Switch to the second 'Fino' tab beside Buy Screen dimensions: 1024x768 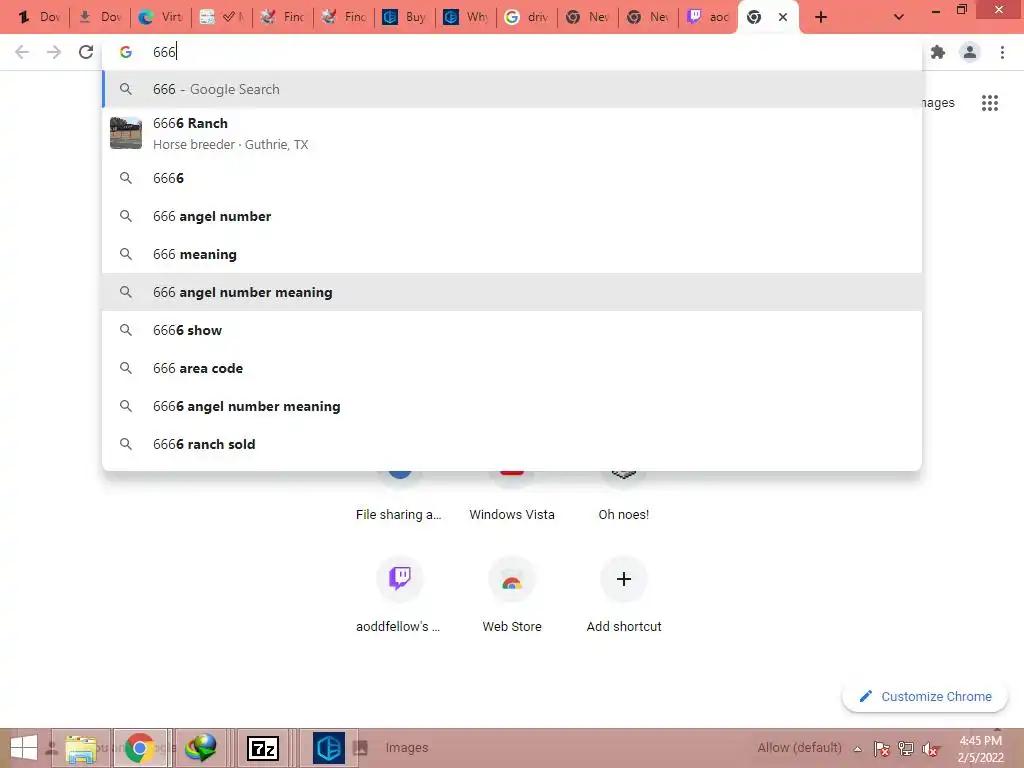(344, 17)
